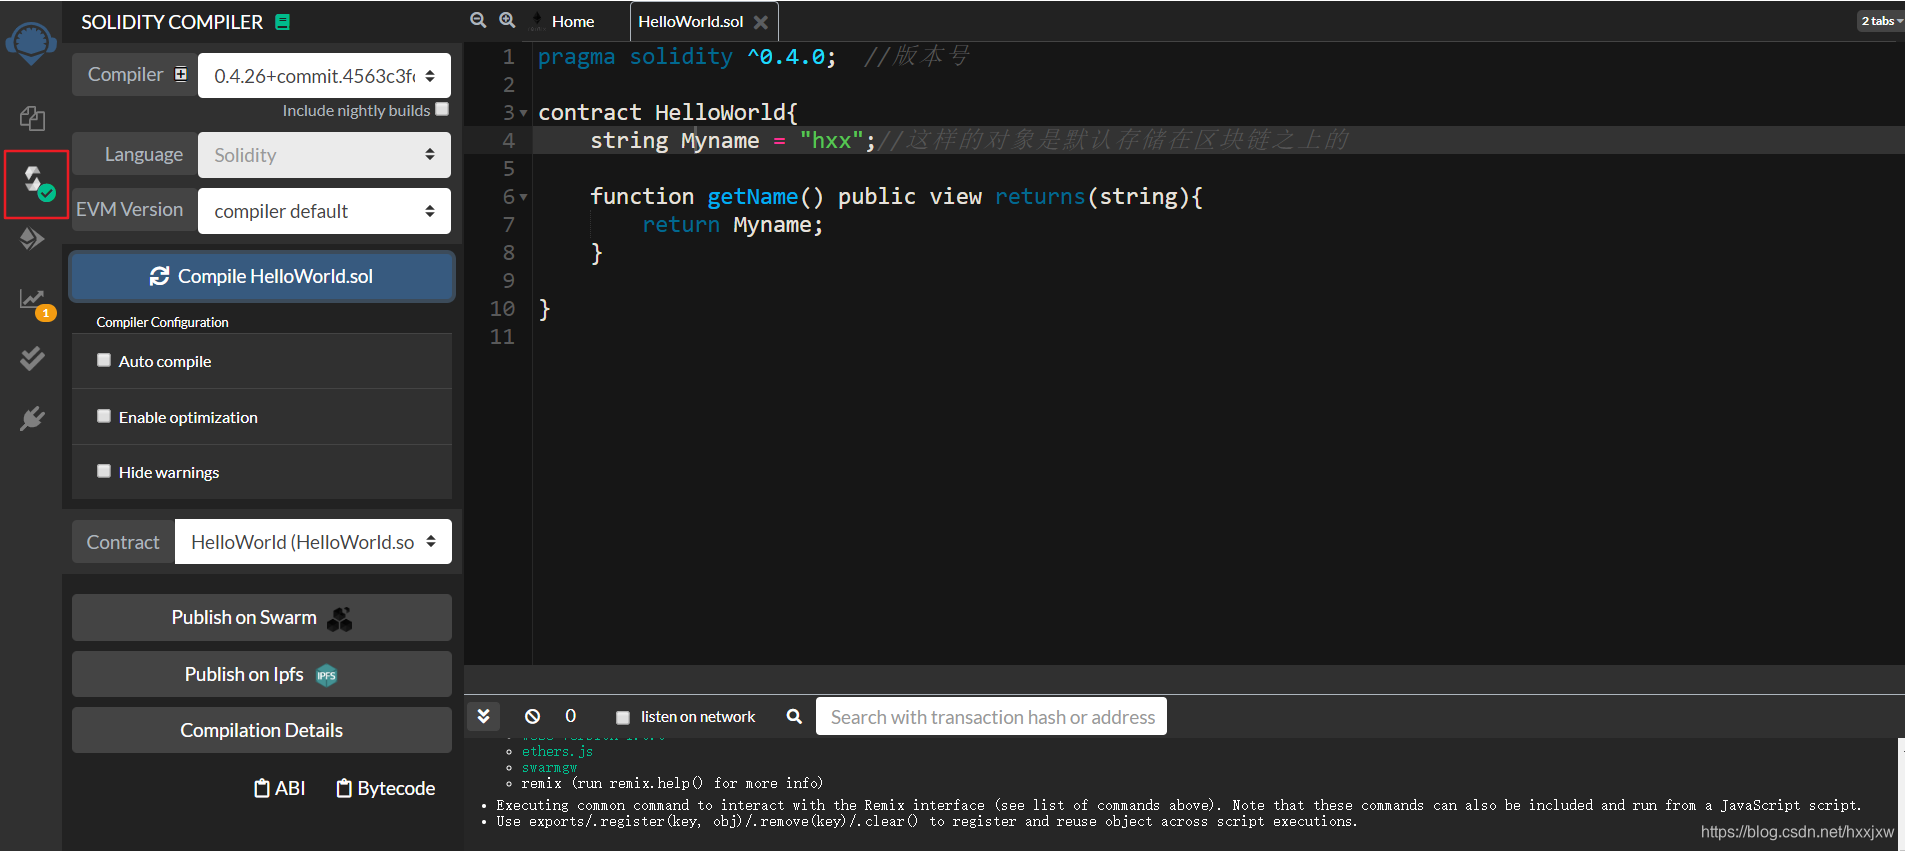Click the transaction hash search field
The width and height of the screenshot is (1905, 851).
coord(991,717)
